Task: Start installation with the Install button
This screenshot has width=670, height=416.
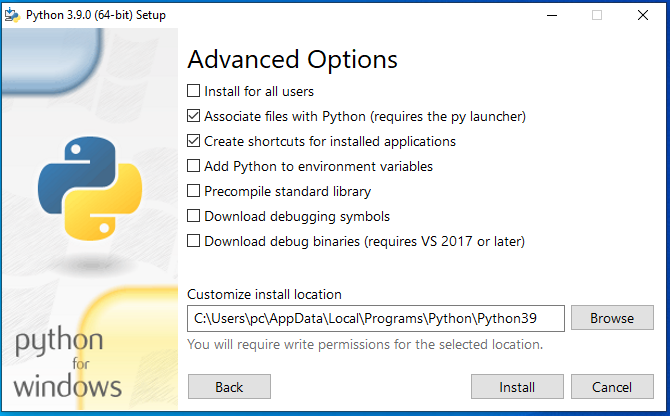Action: (517, 387)
